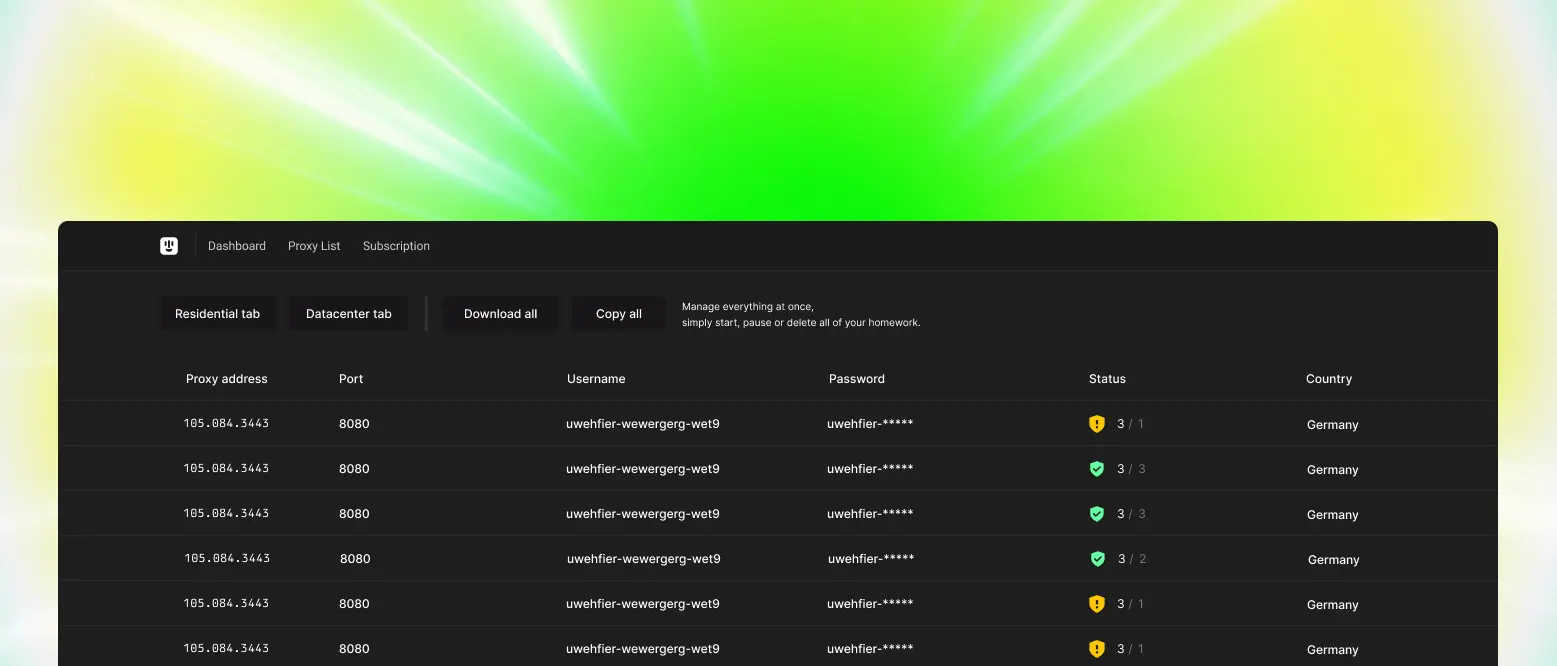Click the green status shield on the third proxy row
This screenshot has width=1557, height=666.
[1097, 513]
